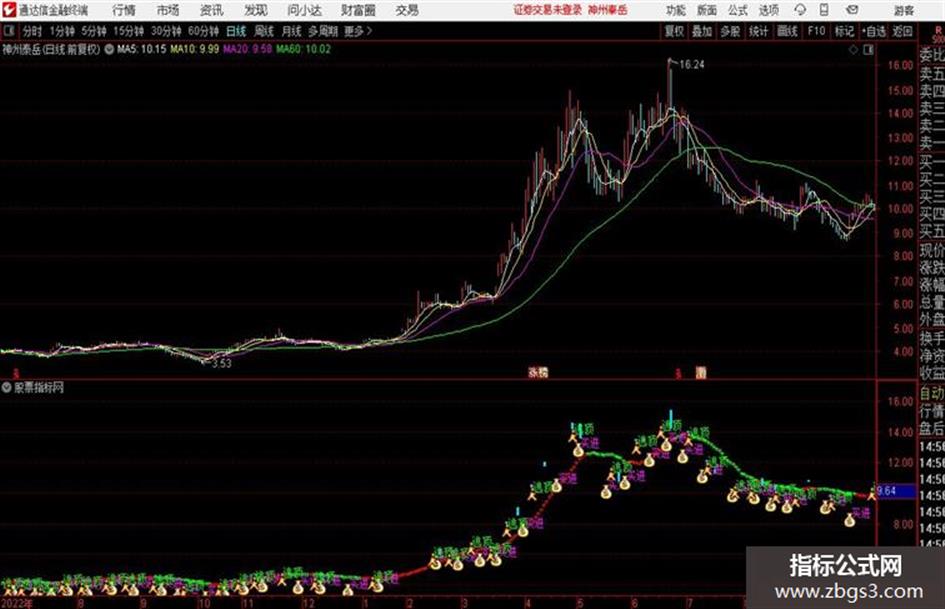Screen dimensions: 945x609
Task: Switch to the 15分钟 period tab
Action: (x=128, y=31)
